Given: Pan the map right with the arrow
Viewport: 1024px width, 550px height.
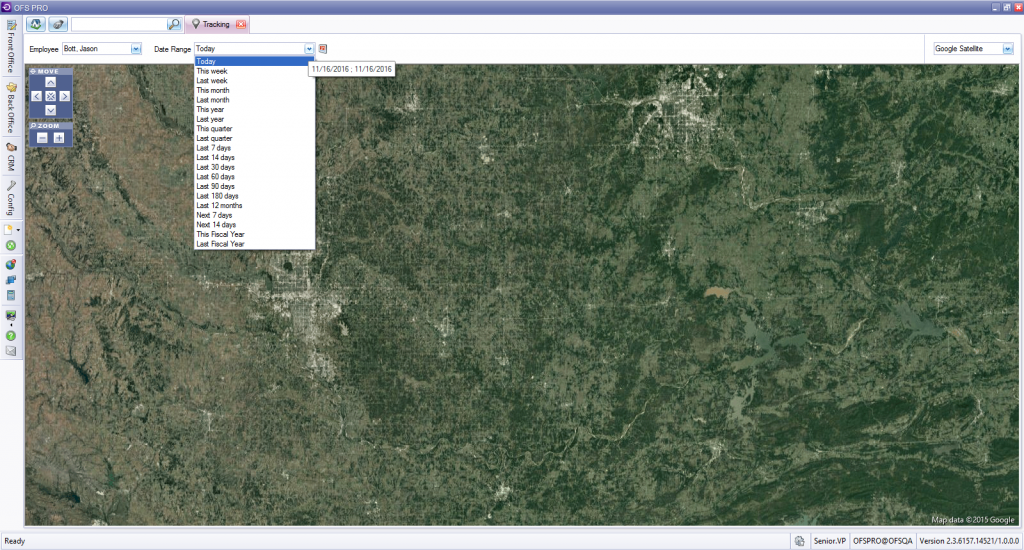Looking at the screenshot, I should 64,96.
